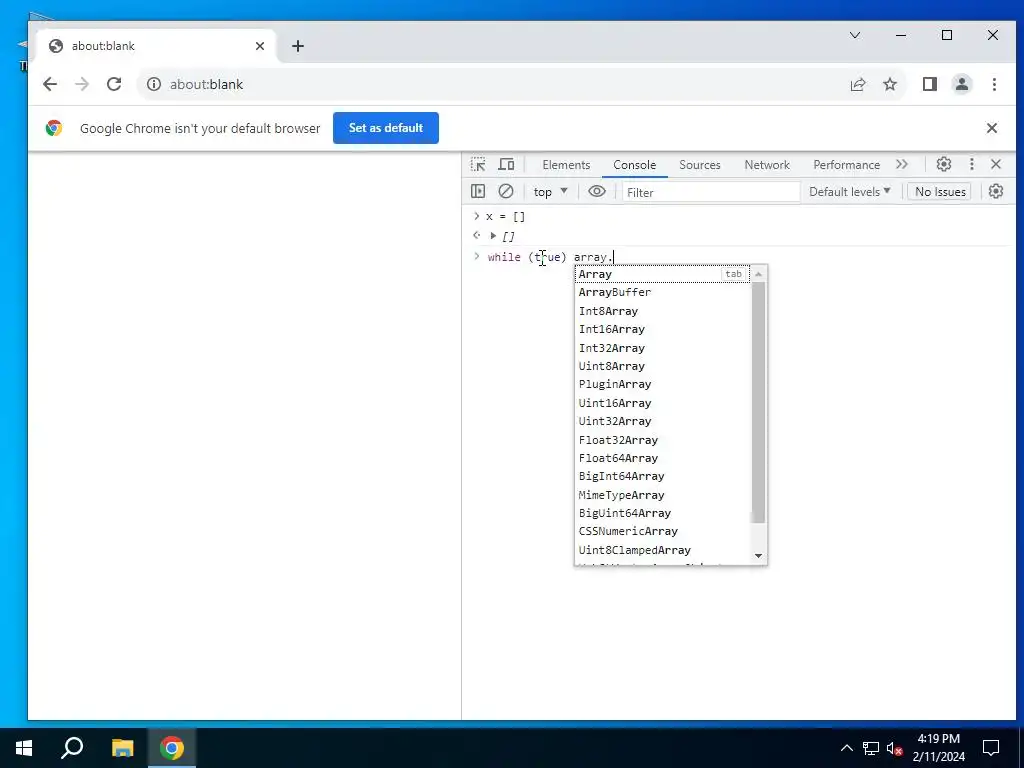The width and height of the screenshot is (1024, 768).
Task: Click Chrome icon in taskbar
Action: [x=172, y=748]
